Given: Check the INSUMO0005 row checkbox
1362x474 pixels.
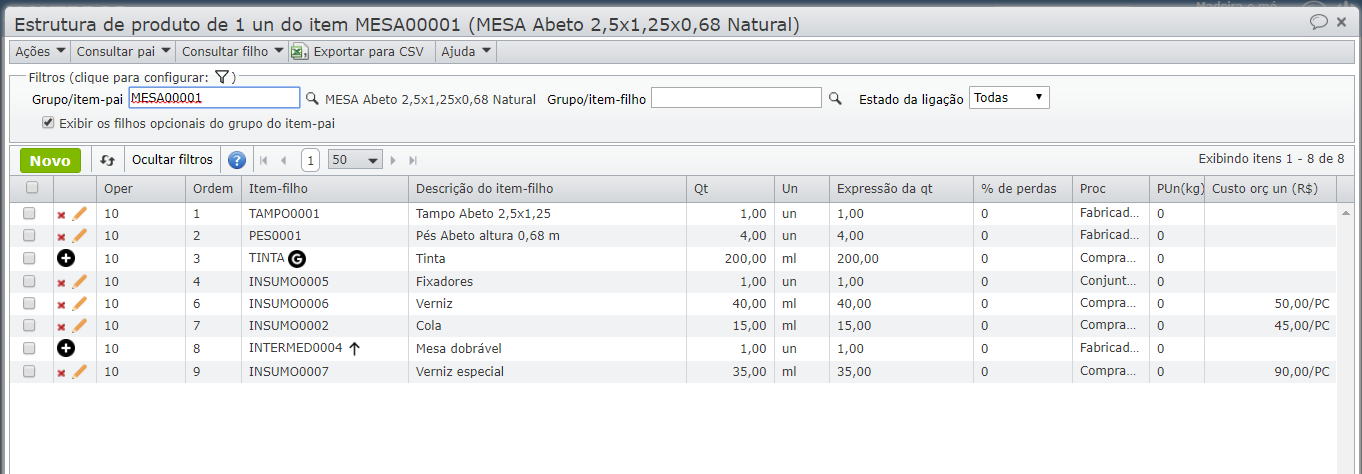Looking at the screenshot, I should click(29, 281).
